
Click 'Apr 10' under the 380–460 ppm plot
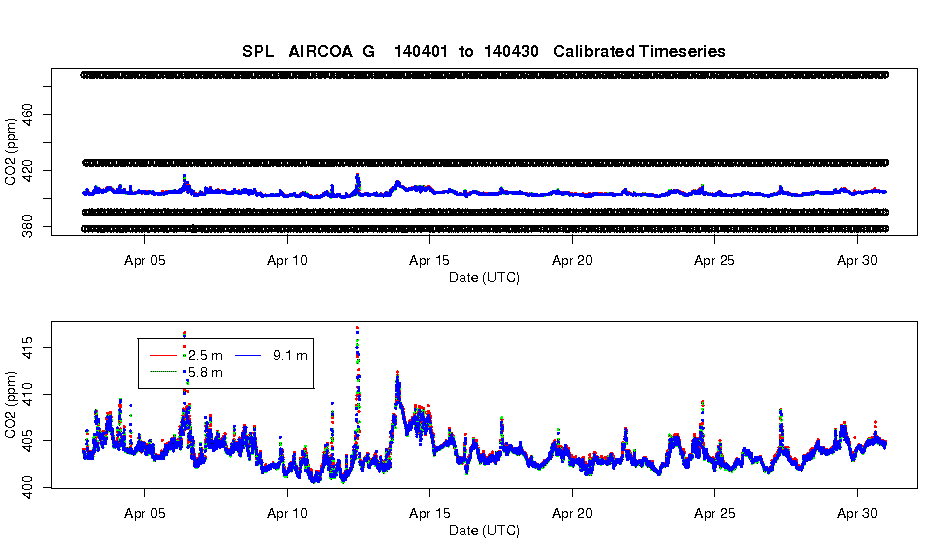[x=287, y=261]
